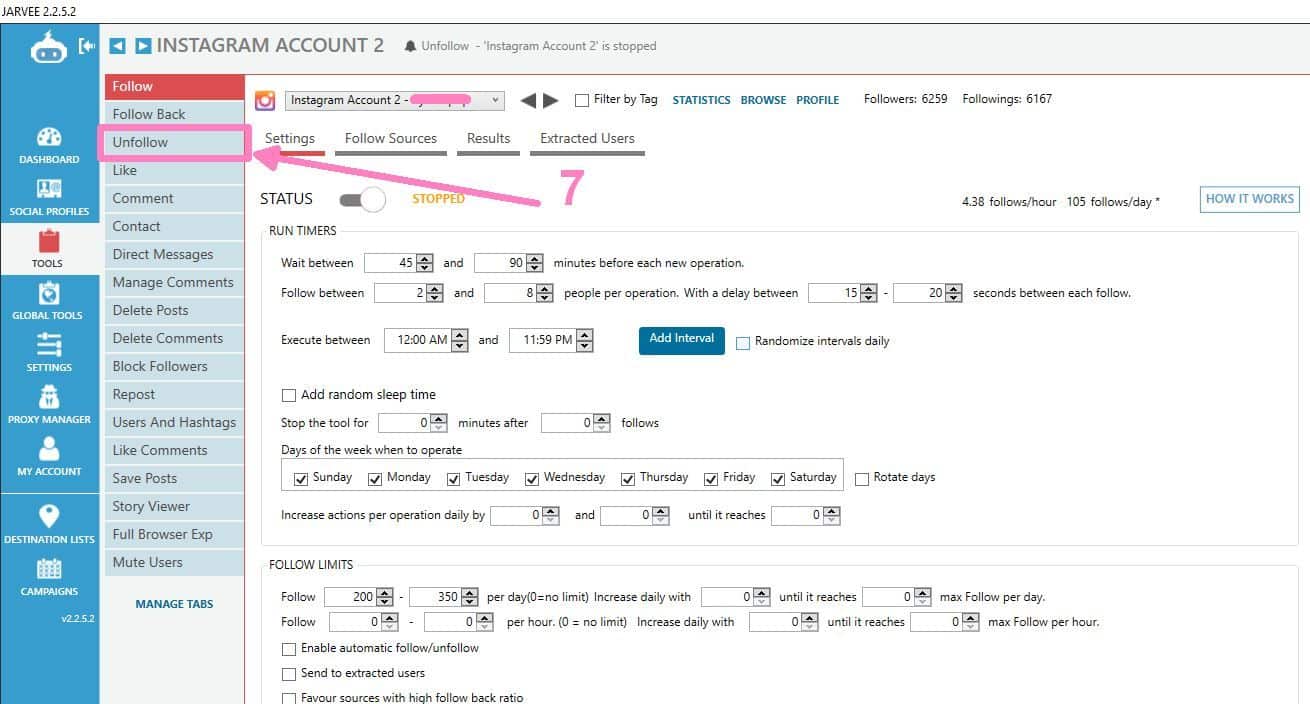Select Follow in the tools list
1310x704 pixels.
(x=175, y=87)
